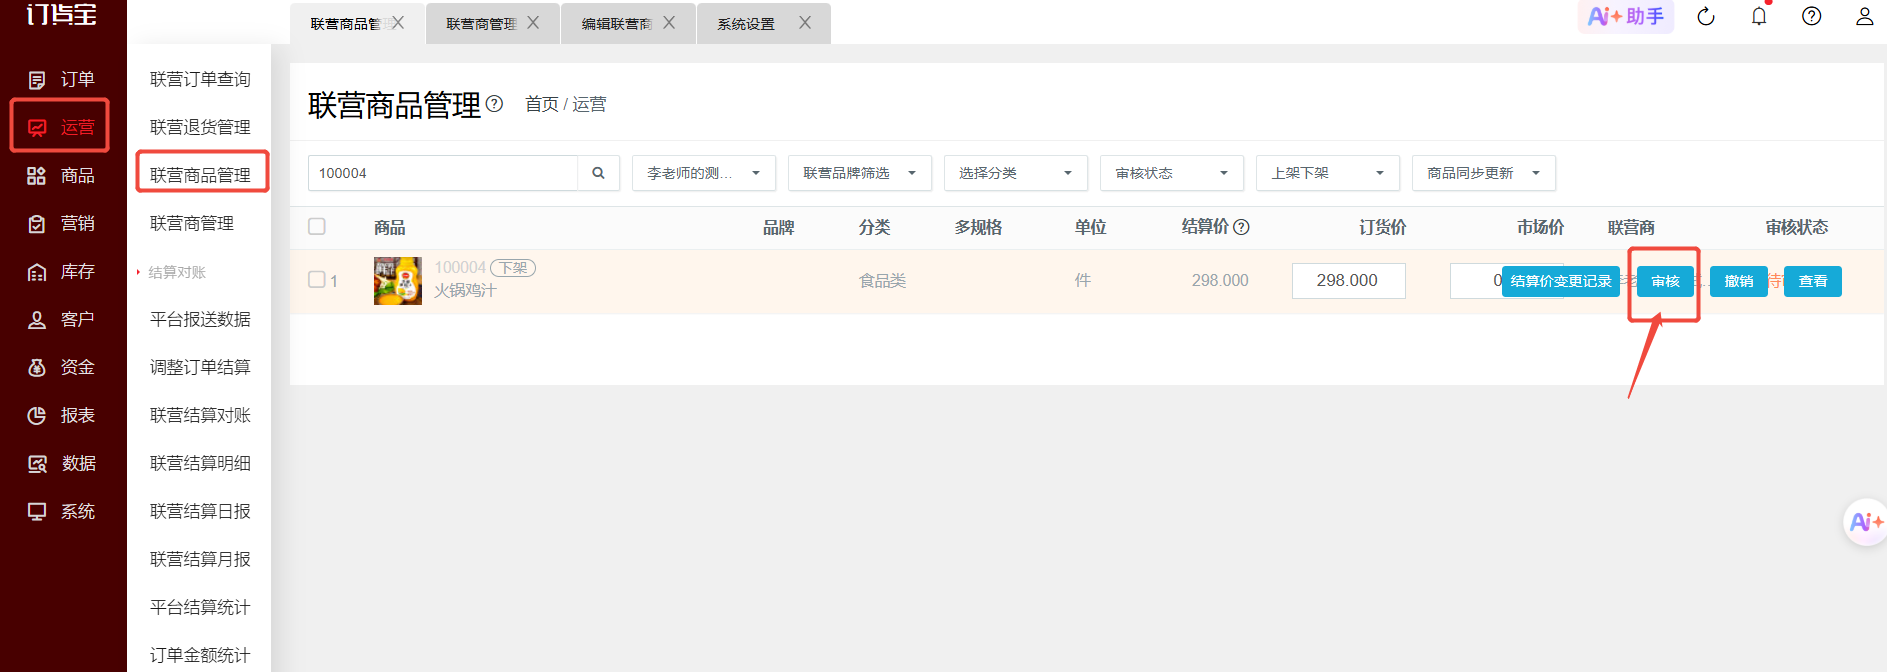The width and height of the screenshot is (1887, 672).
Task: Open 联营订单查询 submenu item
Action: (200, 79)
